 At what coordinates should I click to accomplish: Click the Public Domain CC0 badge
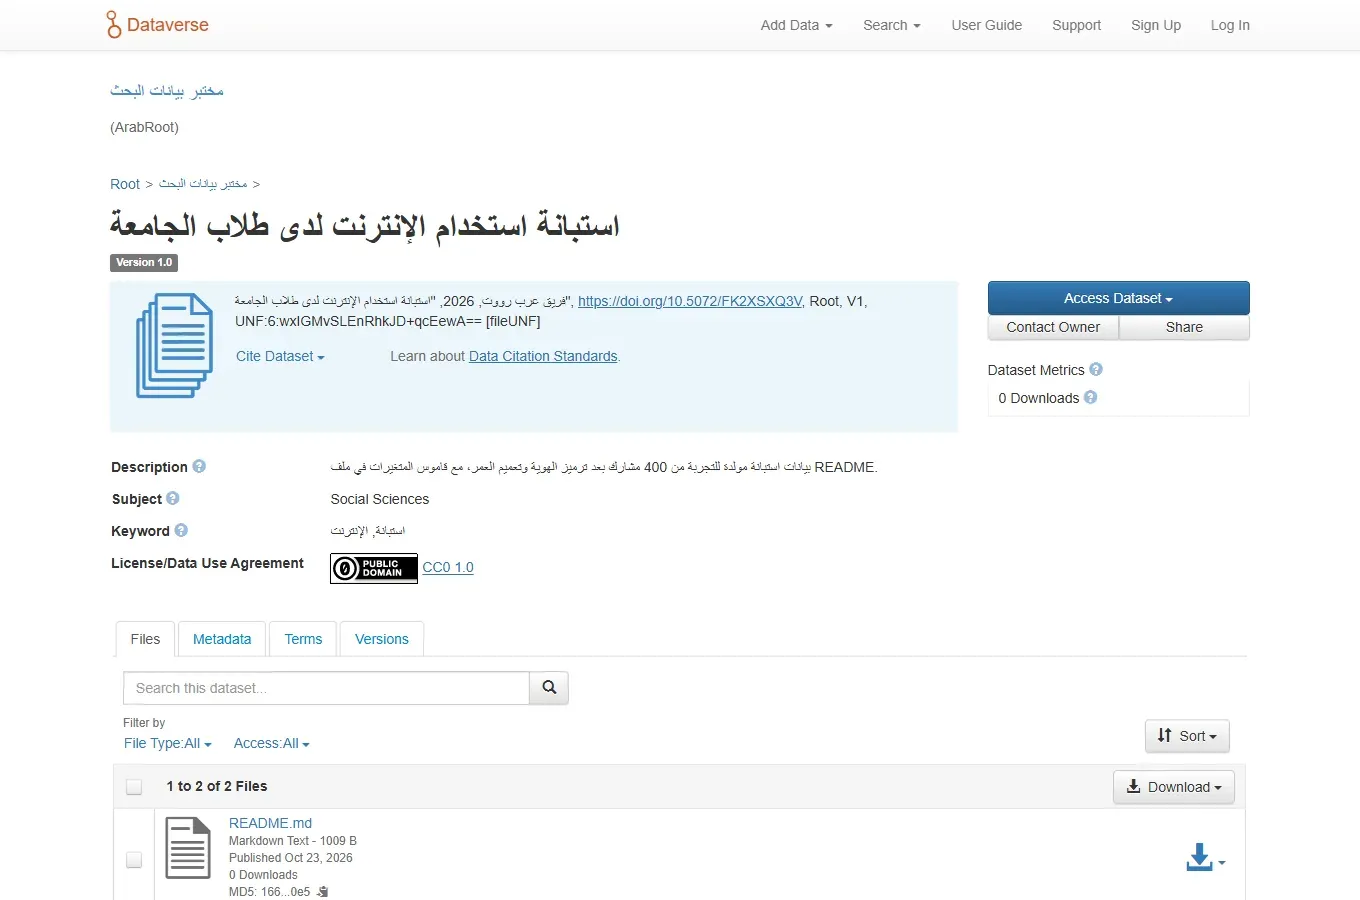pos(374,568)
